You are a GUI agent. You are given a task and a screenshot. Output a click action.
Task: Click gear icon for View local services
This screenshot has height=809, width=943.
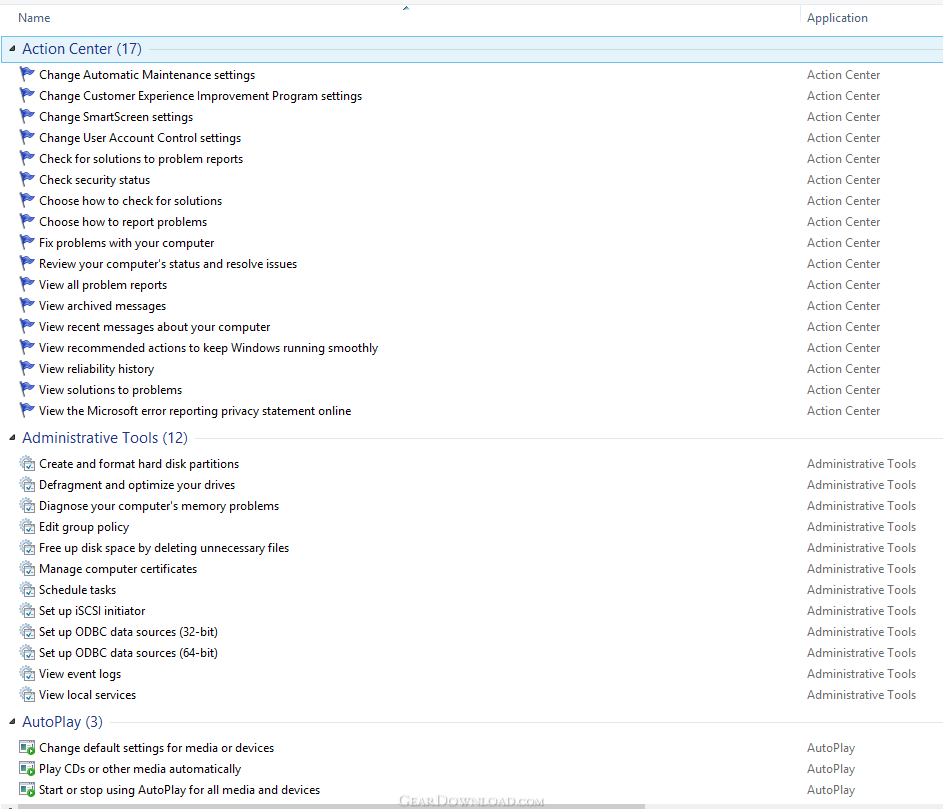[x=27, y=695]
